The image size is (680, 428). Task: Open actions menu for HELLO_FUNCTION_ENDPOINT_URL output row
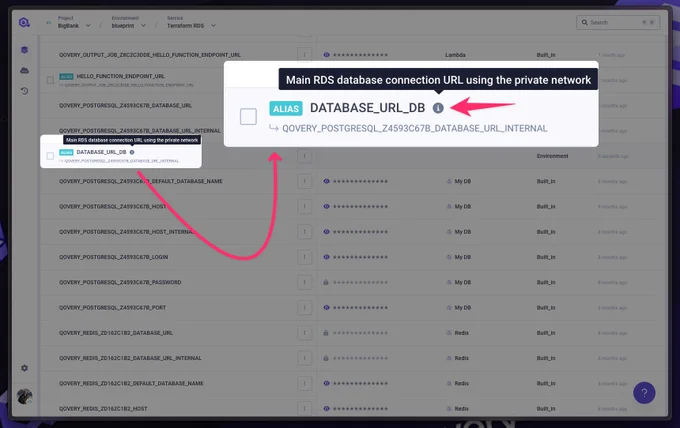click(304, 55)
